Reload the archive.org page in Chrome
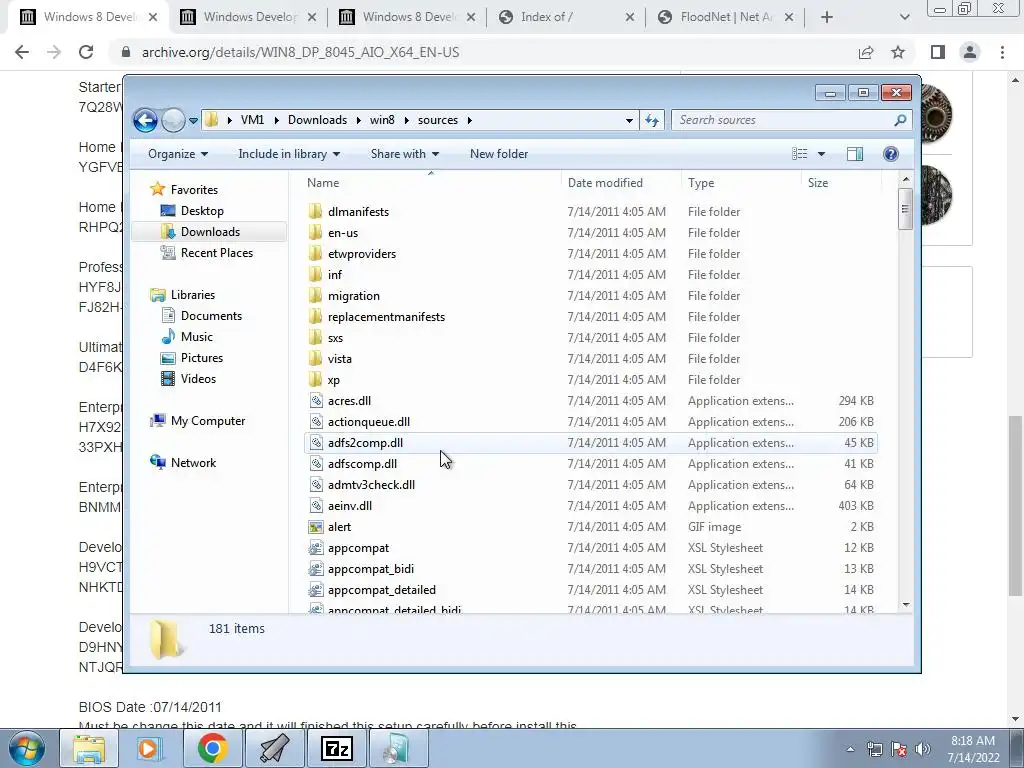Viewport: 1024px width, 768px height. pyautogui.click(x=86, y=52)
